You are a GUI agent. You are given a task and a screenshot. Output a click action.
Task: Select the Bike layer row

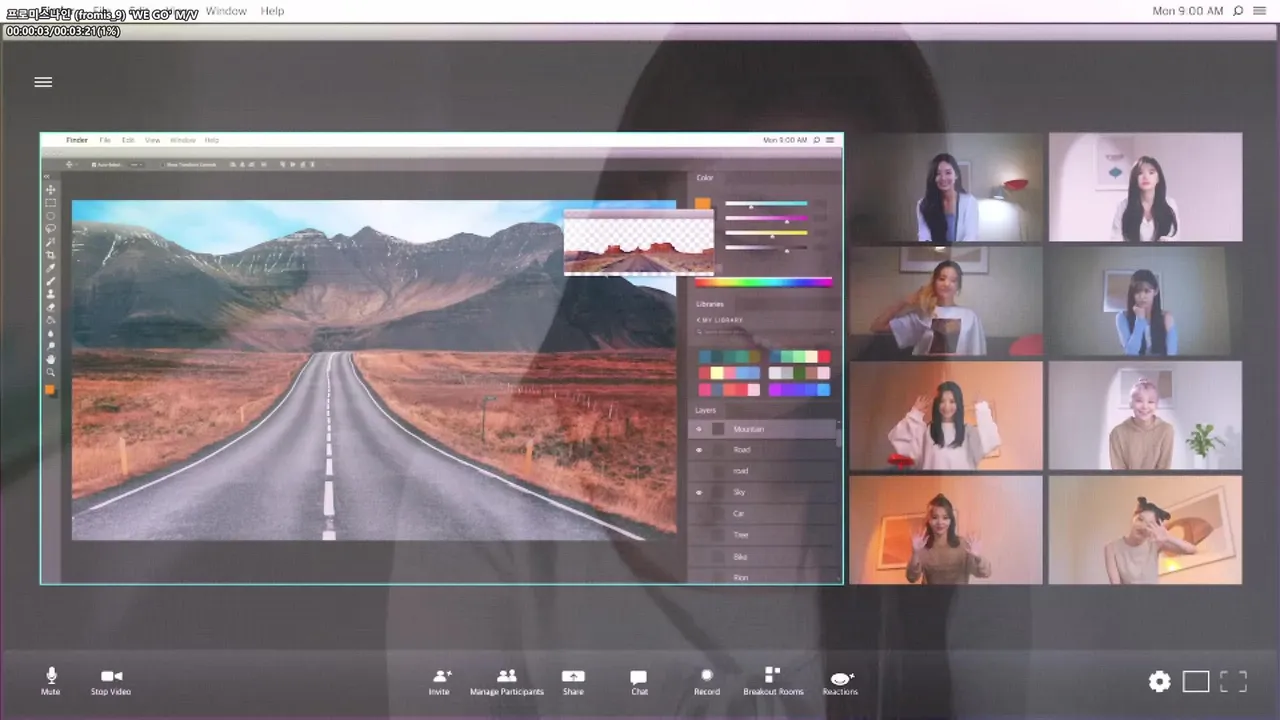tap(764, 556)
